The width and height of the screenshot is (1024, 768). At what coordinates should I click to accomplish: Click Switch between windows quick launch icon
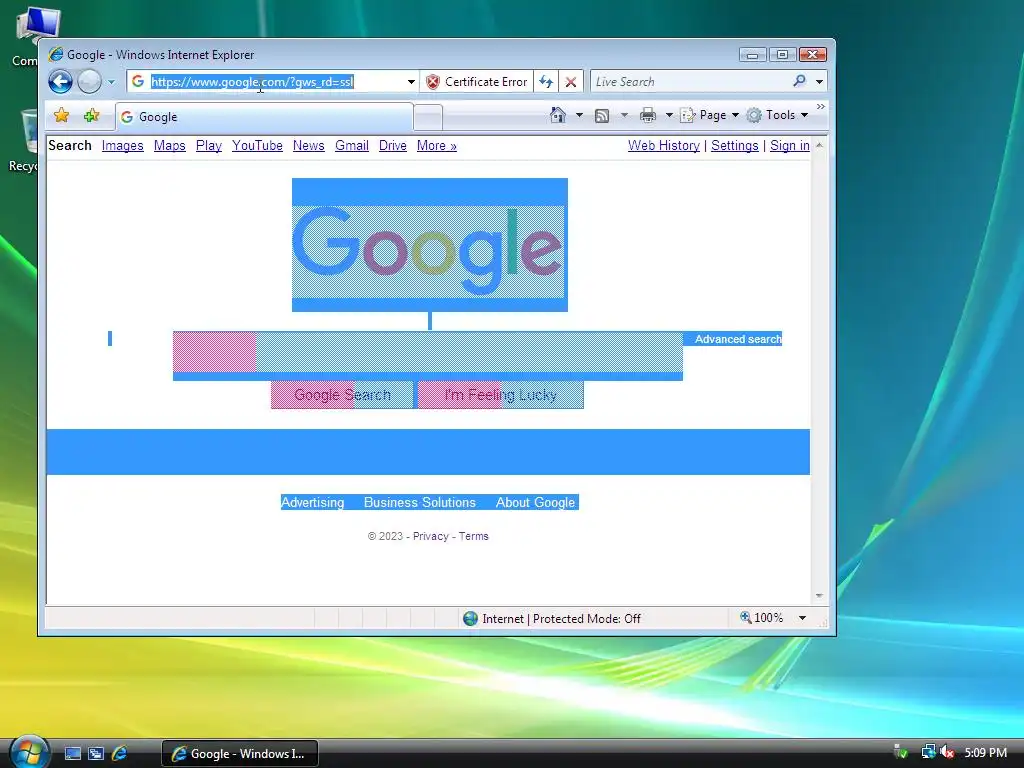96,754
